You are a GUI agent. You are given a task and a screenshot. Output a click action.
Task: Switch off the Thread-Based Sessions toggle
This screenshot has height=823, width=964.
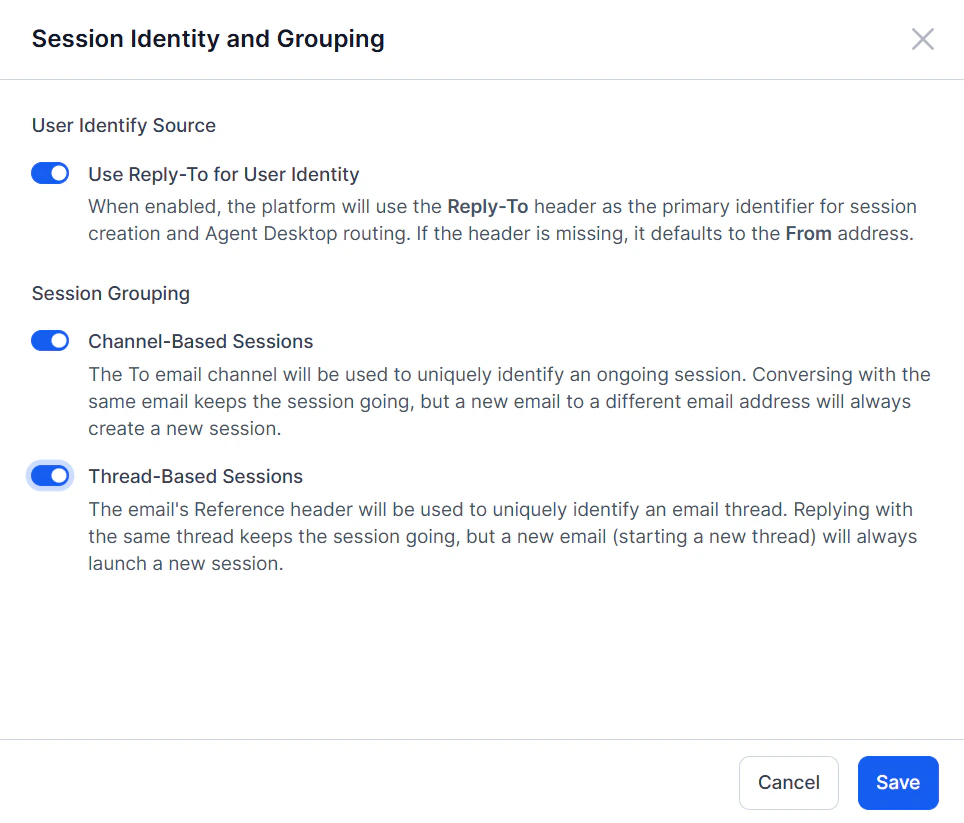point(50,476)
